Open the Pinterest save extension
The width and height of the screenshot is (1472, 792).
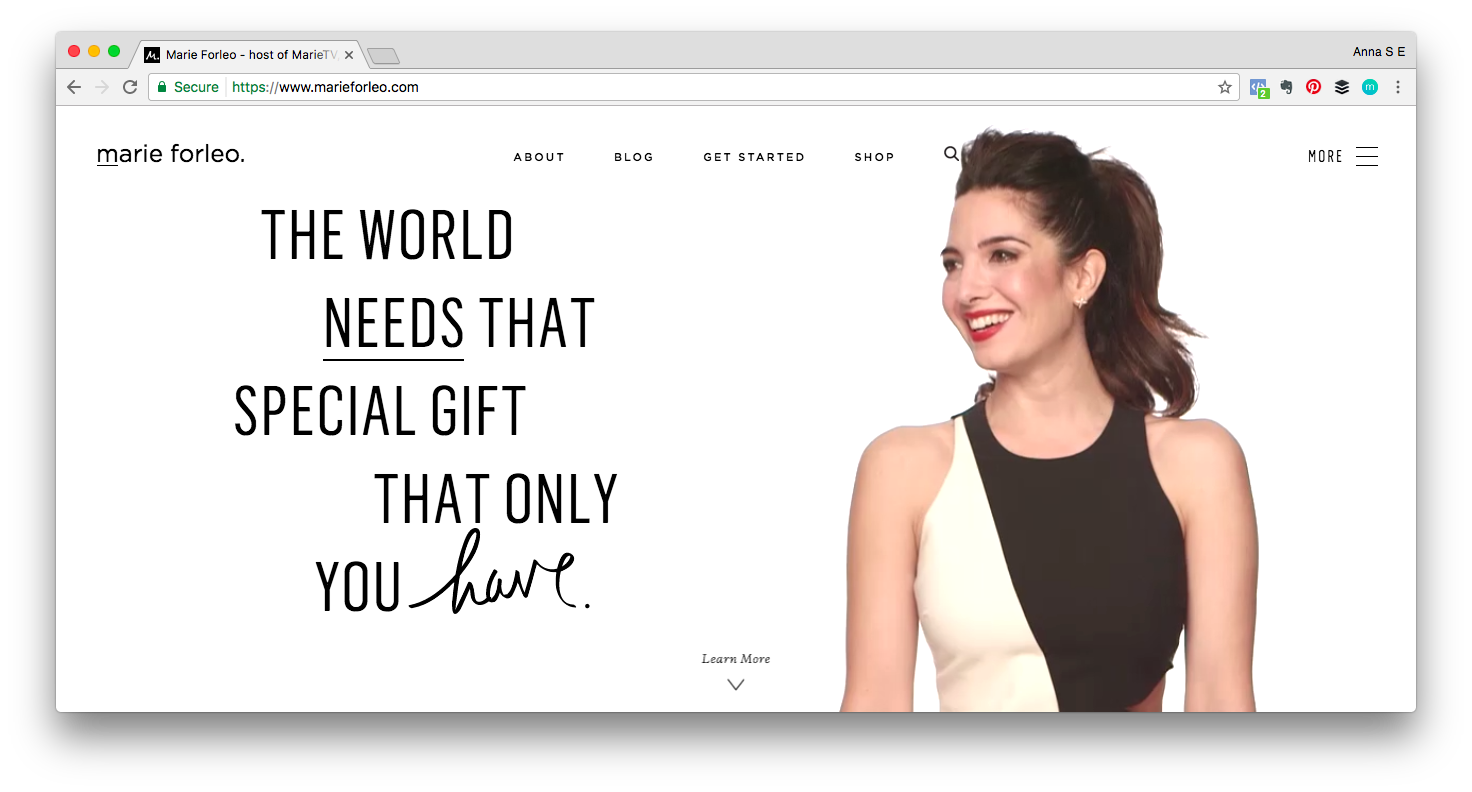coord(1314,87)
